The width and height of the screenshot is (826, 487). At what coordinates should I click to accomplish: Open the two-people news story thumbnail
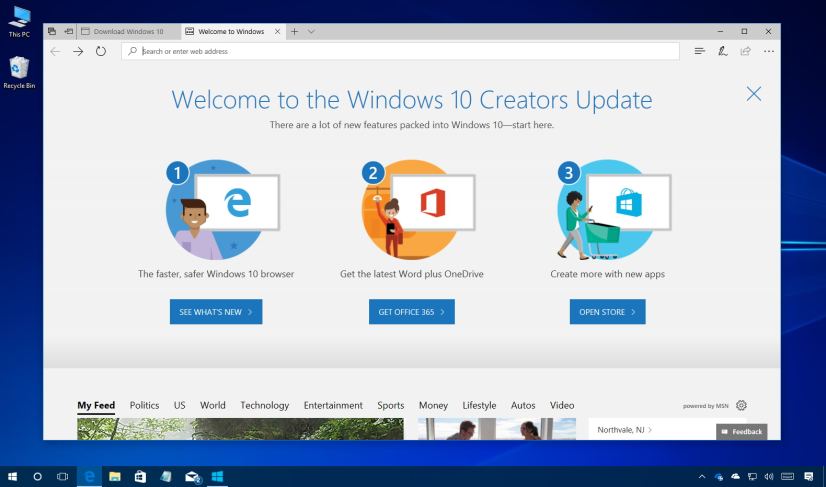click(497, 429)
